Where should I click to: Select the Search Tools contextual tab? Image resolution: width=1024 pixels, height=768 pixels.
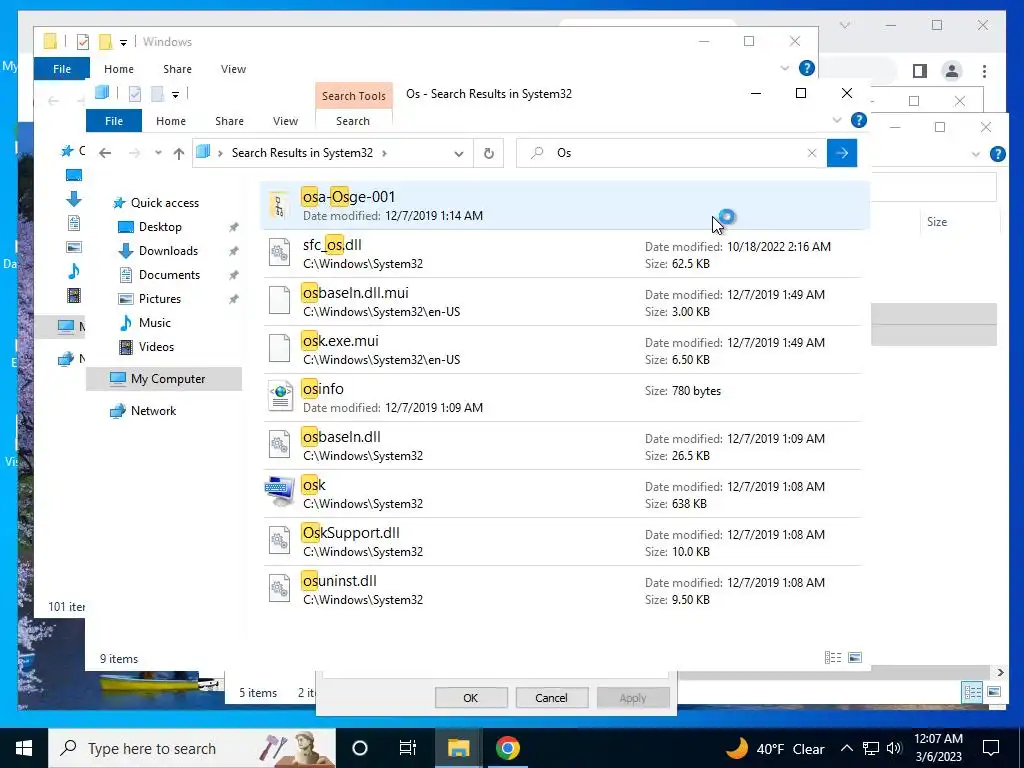click(x=354, y=96)
